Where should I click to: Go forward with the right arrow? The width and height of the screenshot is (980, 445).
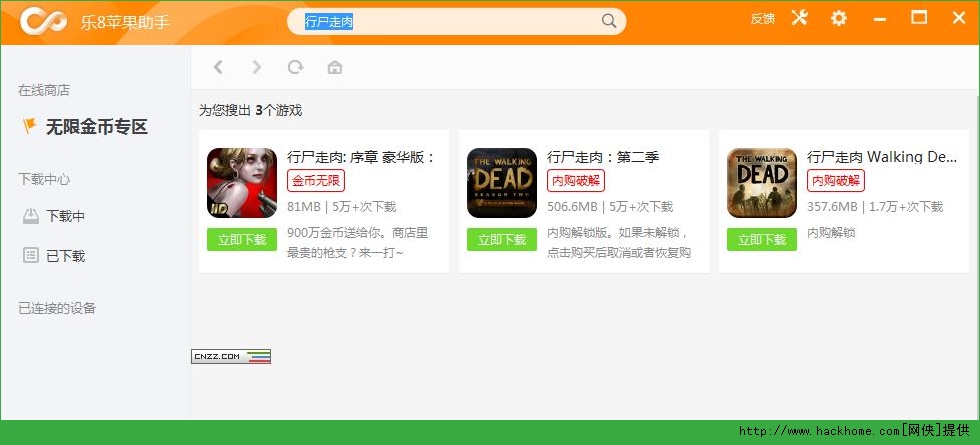tap(257, 67)
